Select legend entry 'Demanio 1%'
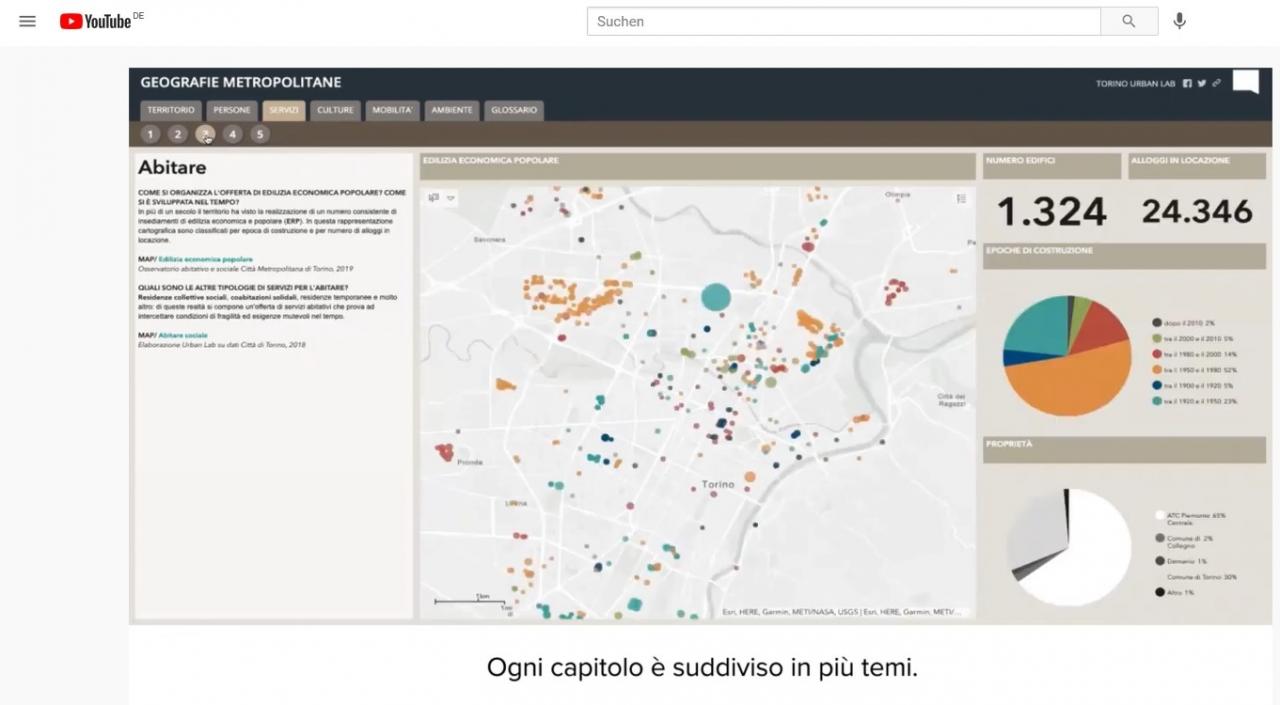1280x705 pixels. [x=1181, y=561]
